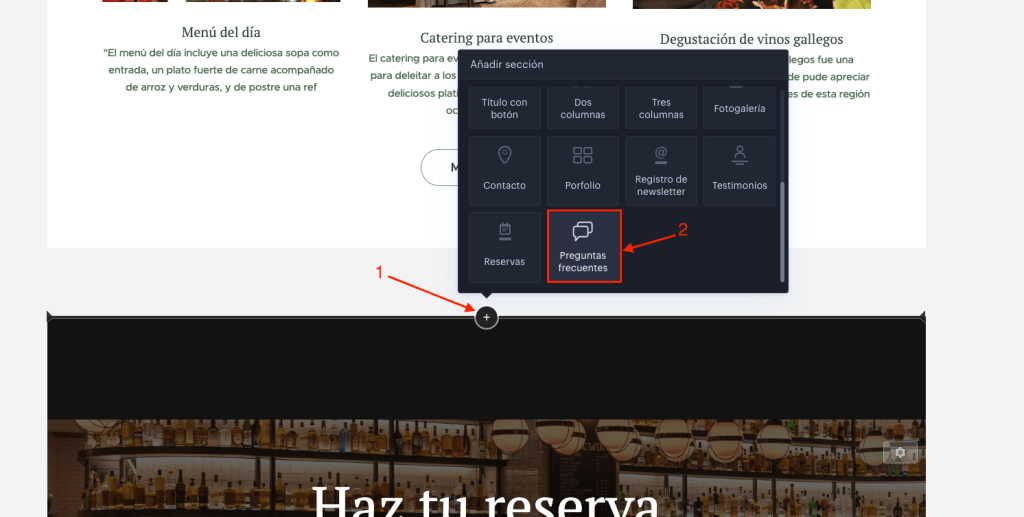Viewport: 1024px width, 517px height.
Task: Click the Catering para eventos heading
Action: click(487, 38)
